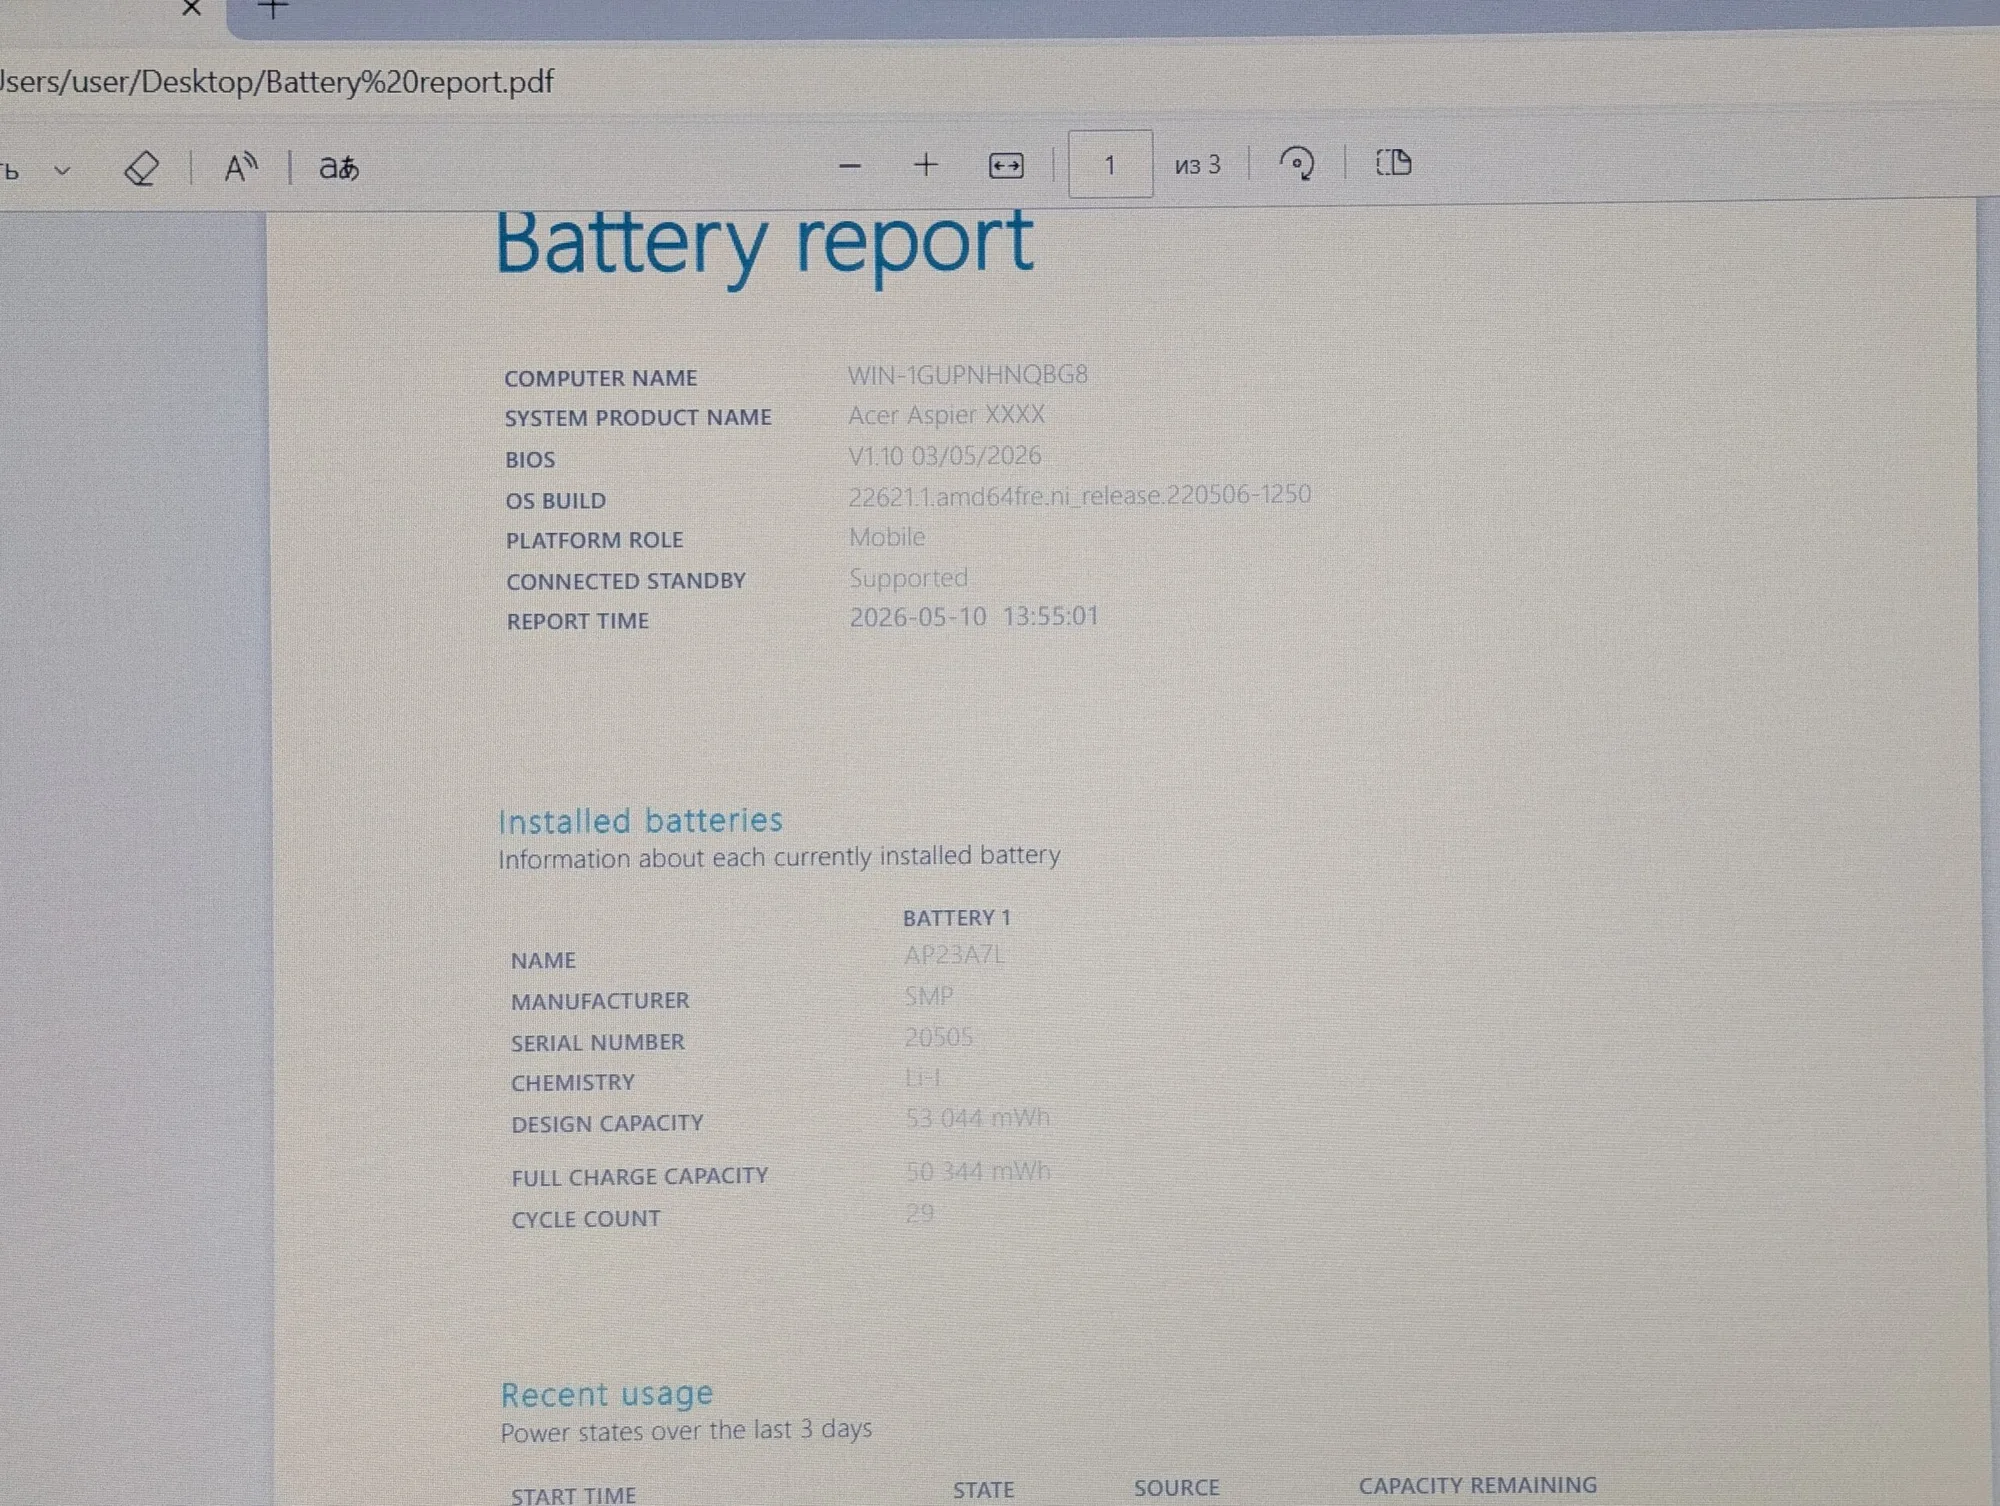This screenshot has width=2000, height=1506.
Task: Select the OS build value 22621.1.amd64fre
Action: [x=1080, y=495]
